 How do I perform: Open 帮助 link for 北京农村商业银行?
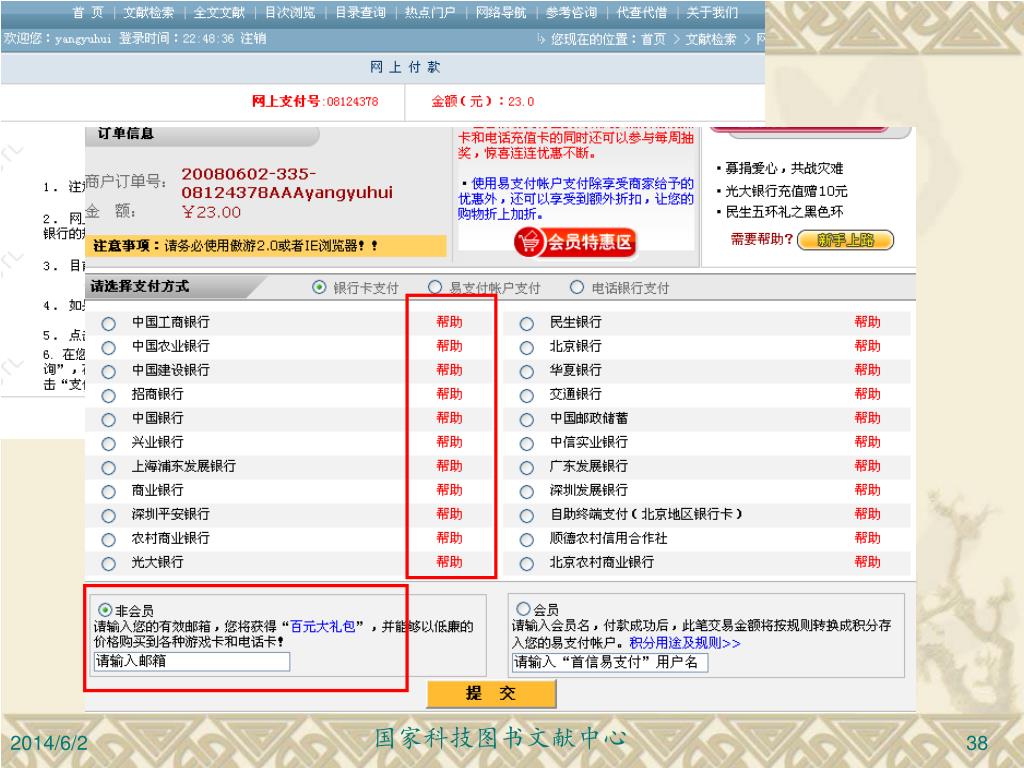(x=867, y=562)
